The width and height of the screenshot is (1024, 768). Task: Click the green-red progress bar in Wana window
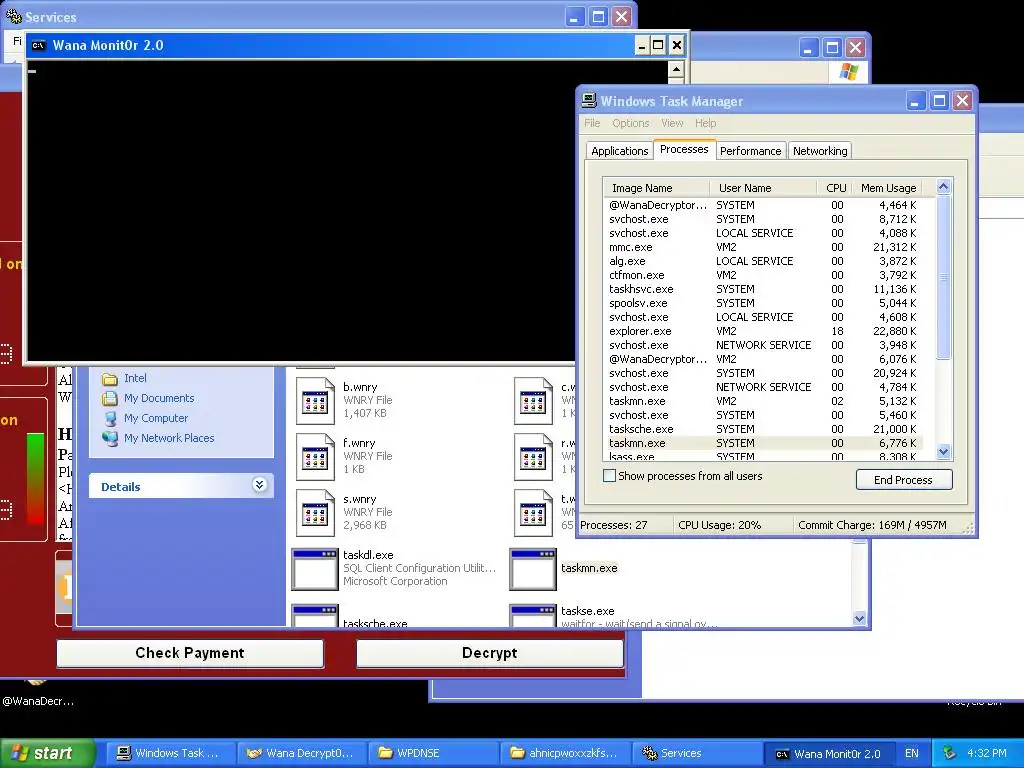(x=36, y=478)
